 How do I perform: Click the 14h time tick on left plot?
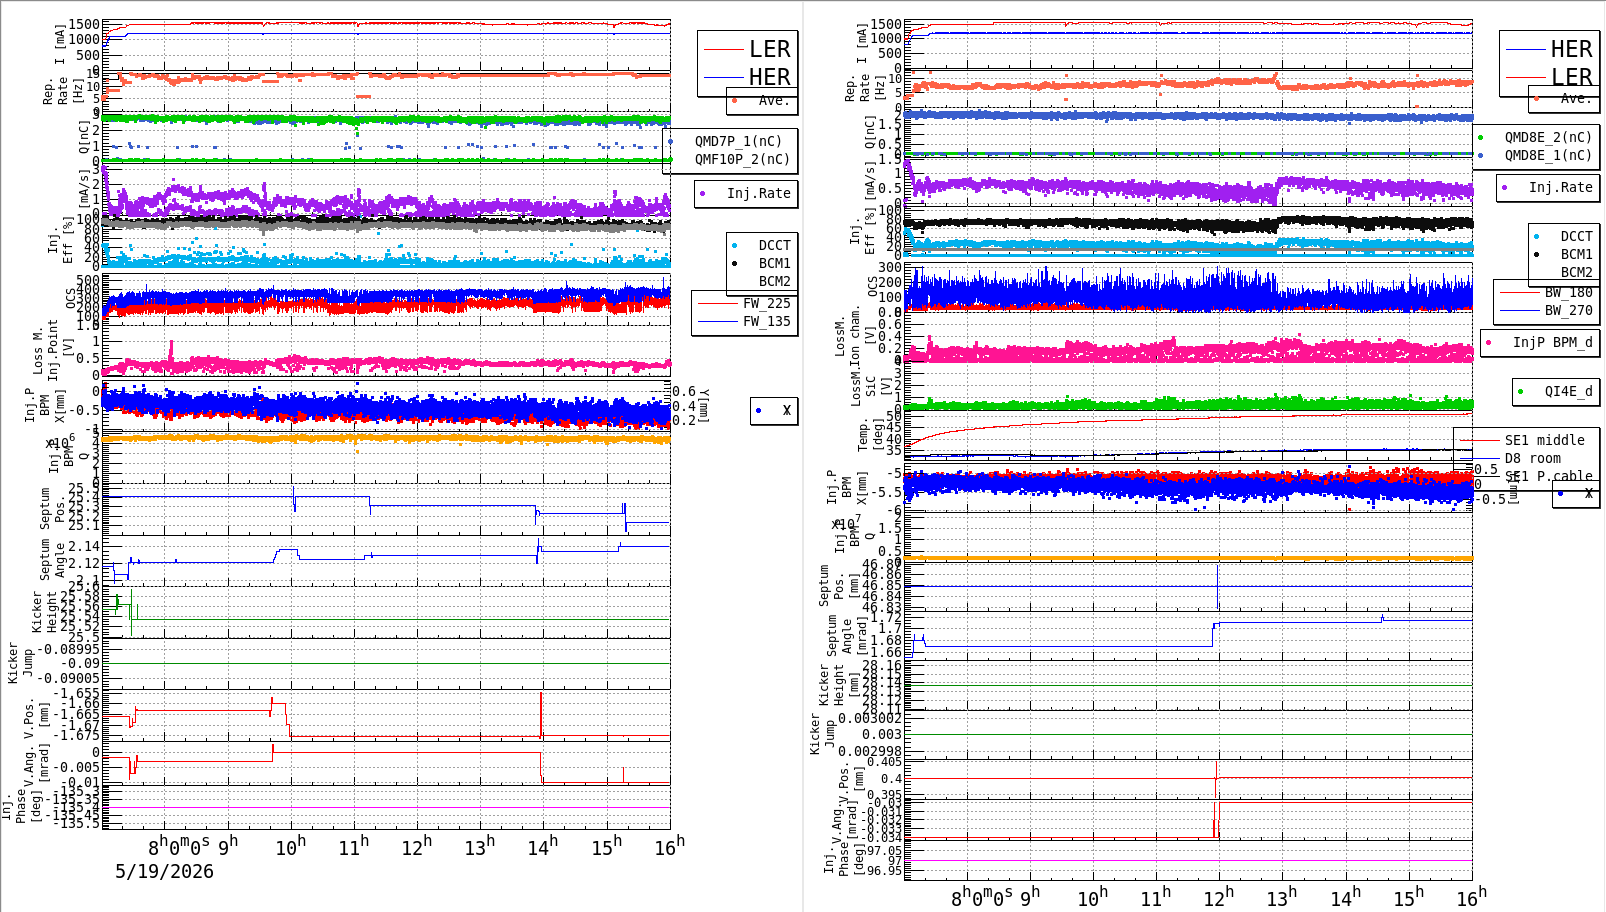point(543,847)
